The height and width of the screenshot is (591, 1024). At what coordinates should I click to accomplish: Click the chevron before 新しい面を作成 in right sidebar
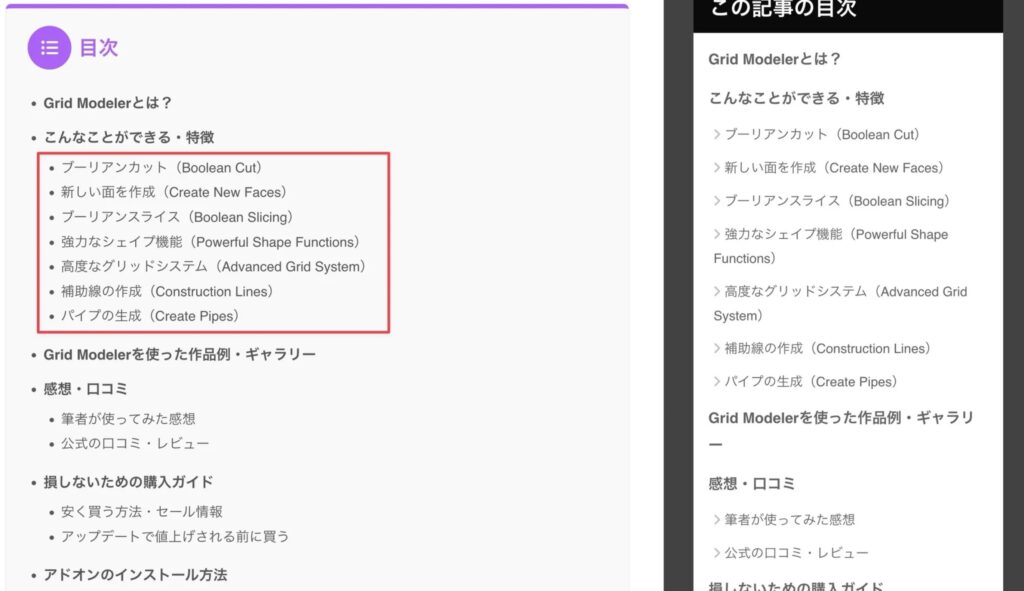pos(717,168)
